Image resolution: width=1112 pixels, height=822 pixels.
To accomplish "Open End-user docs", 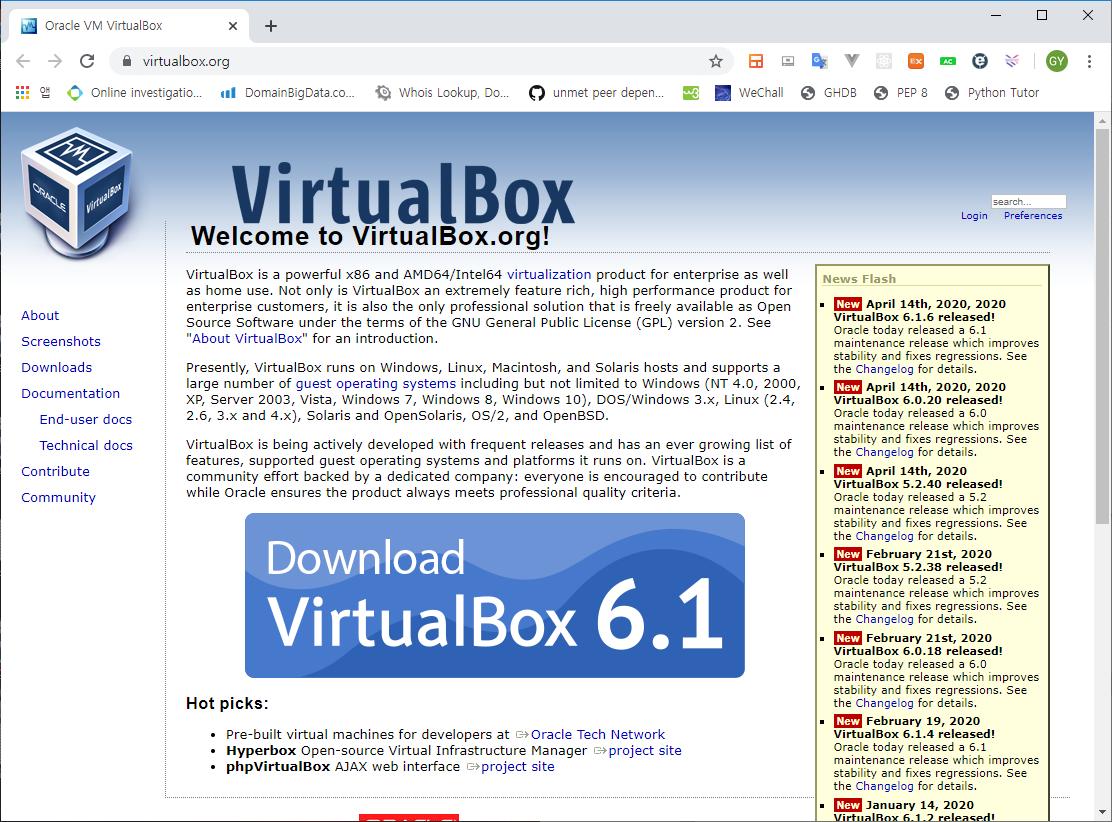I will tap(86, 419).
